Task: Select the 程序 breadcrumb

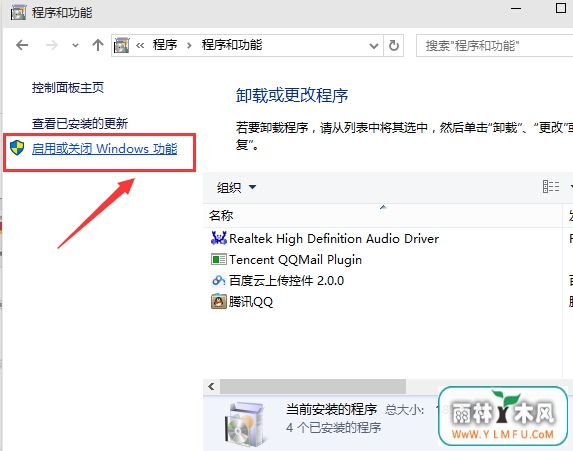Action: [165, 45]
